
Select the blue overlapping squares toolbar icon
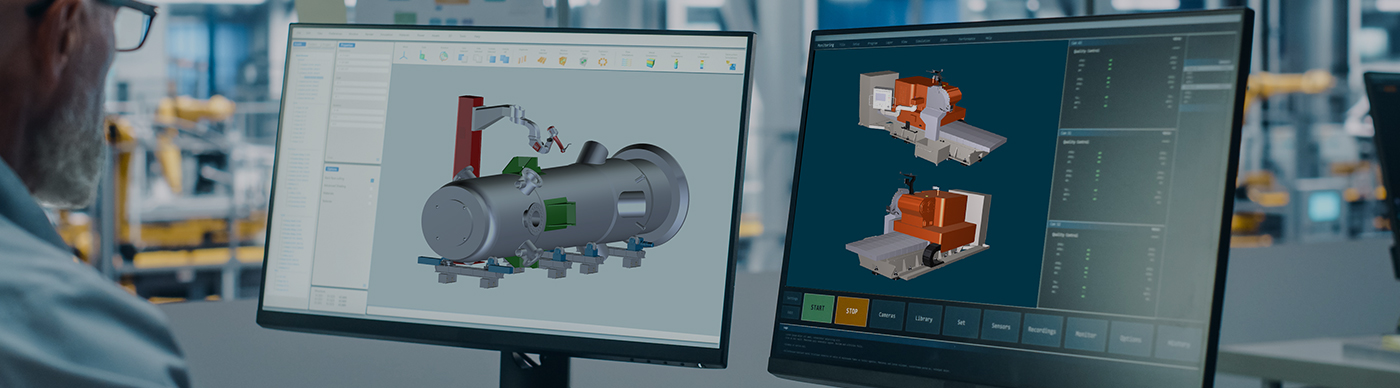pyautogui.click(x=504, y=59)
